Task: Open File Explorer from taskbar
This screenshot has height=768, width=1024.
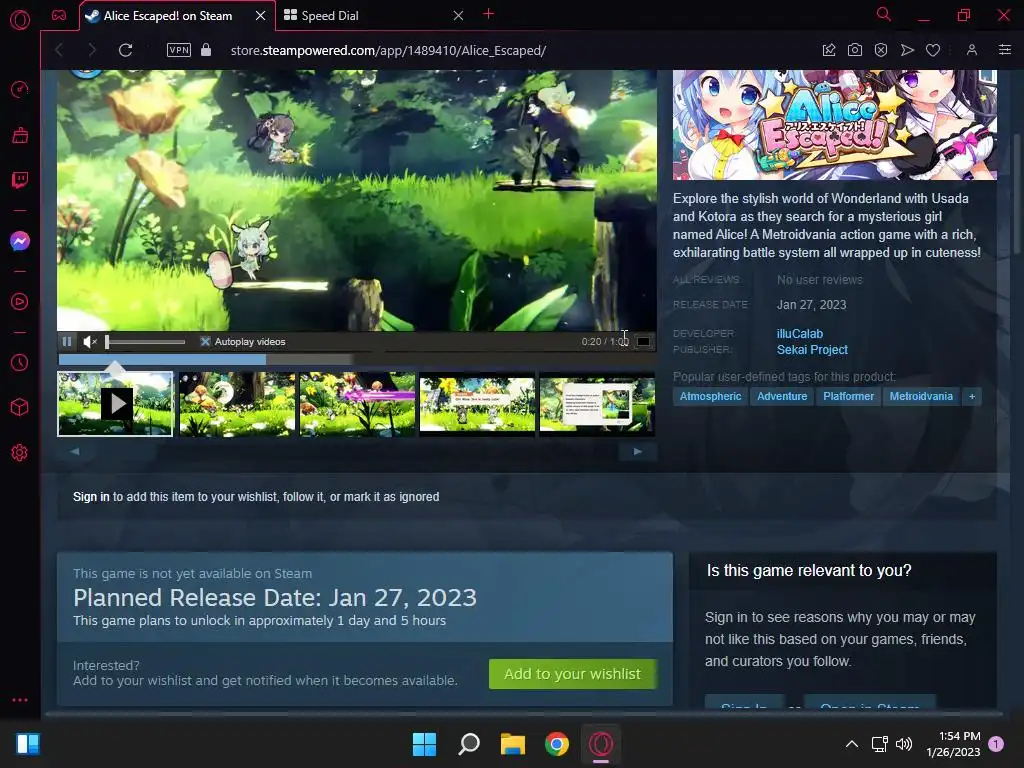Action: 513,744
